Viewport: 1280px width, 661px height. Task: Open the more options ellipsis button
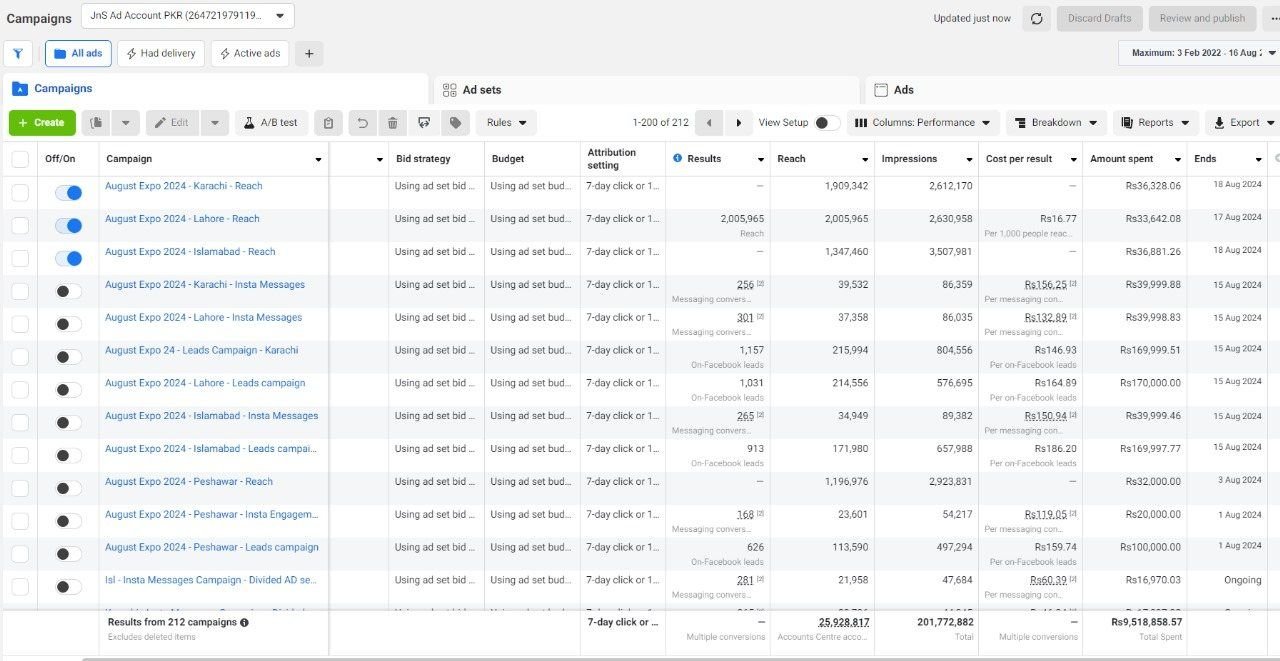pyautogui.click(x=1273, y=18)
